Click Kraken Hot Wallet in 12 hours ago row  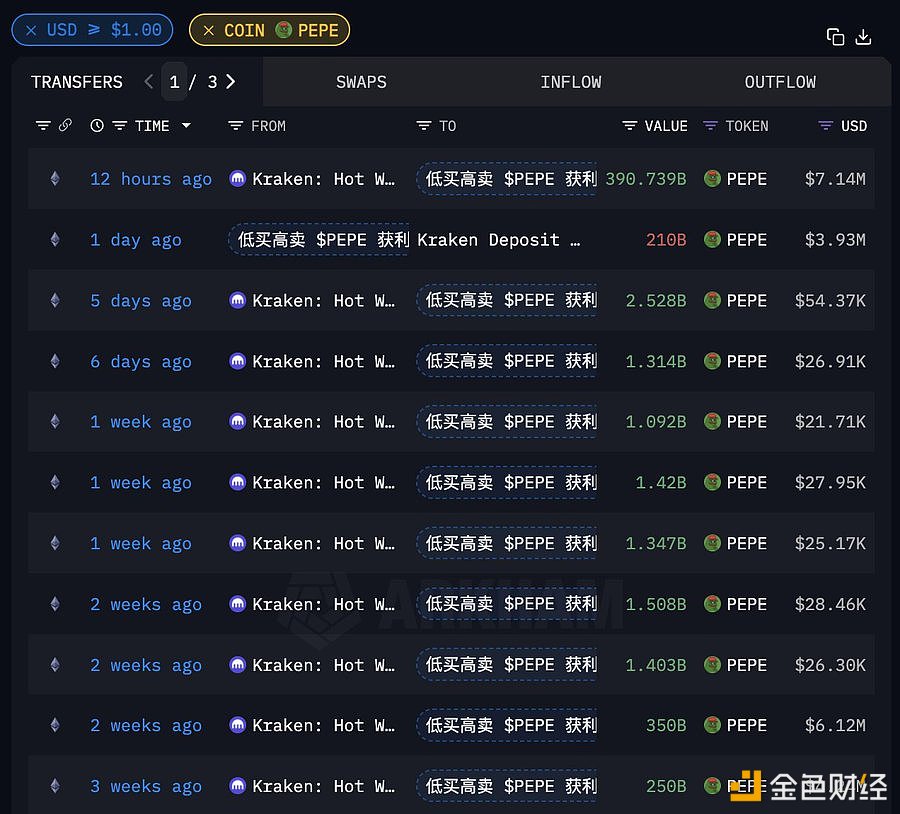coord(324,179)
